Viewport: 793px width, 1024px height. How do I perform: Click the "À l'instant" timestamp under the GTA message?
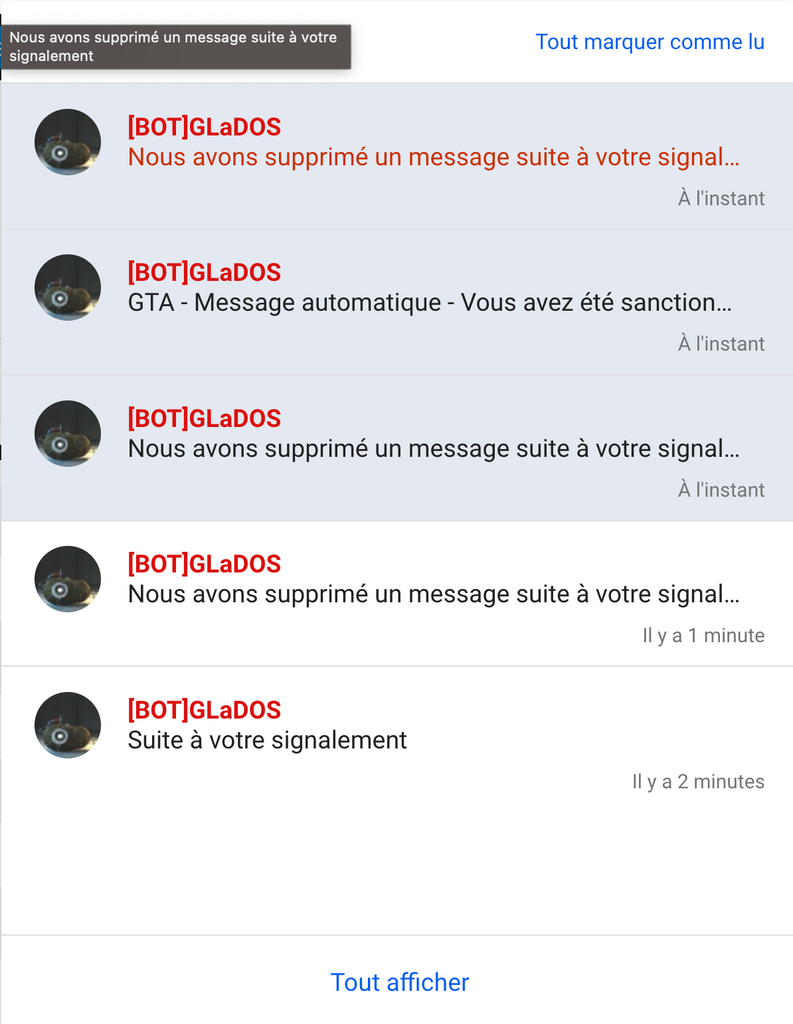[x=721, y=344]
